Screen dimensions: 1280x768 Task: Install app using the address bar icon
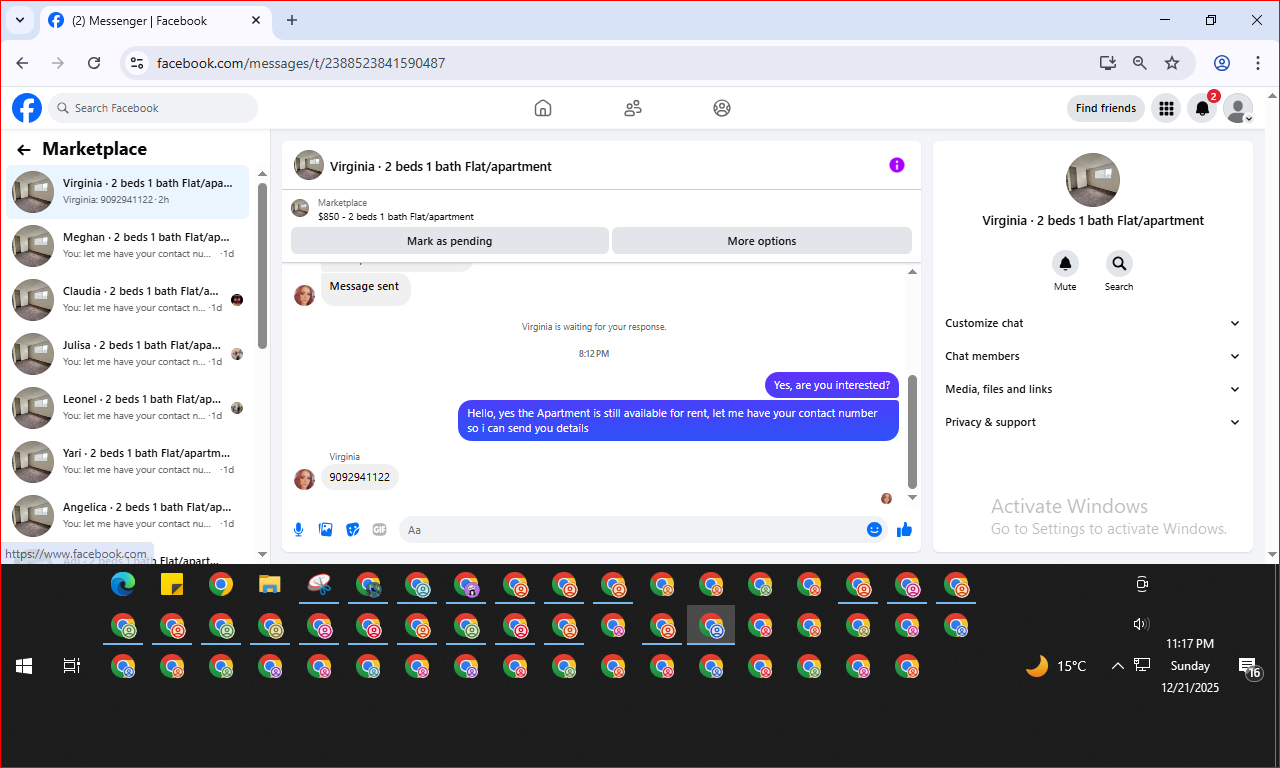[x=1107, y=63]
